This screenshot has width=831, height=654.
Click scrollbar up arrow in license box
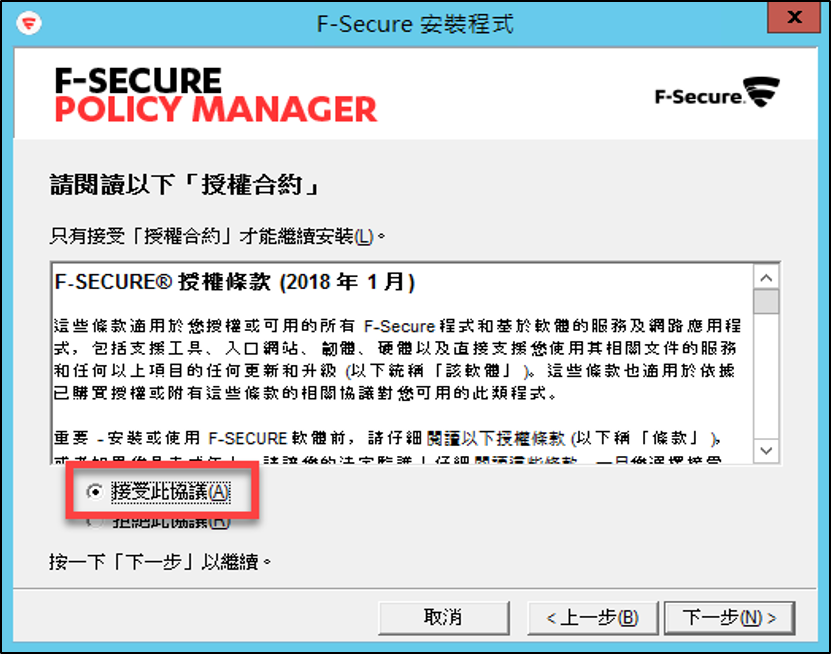pos(766,278)
